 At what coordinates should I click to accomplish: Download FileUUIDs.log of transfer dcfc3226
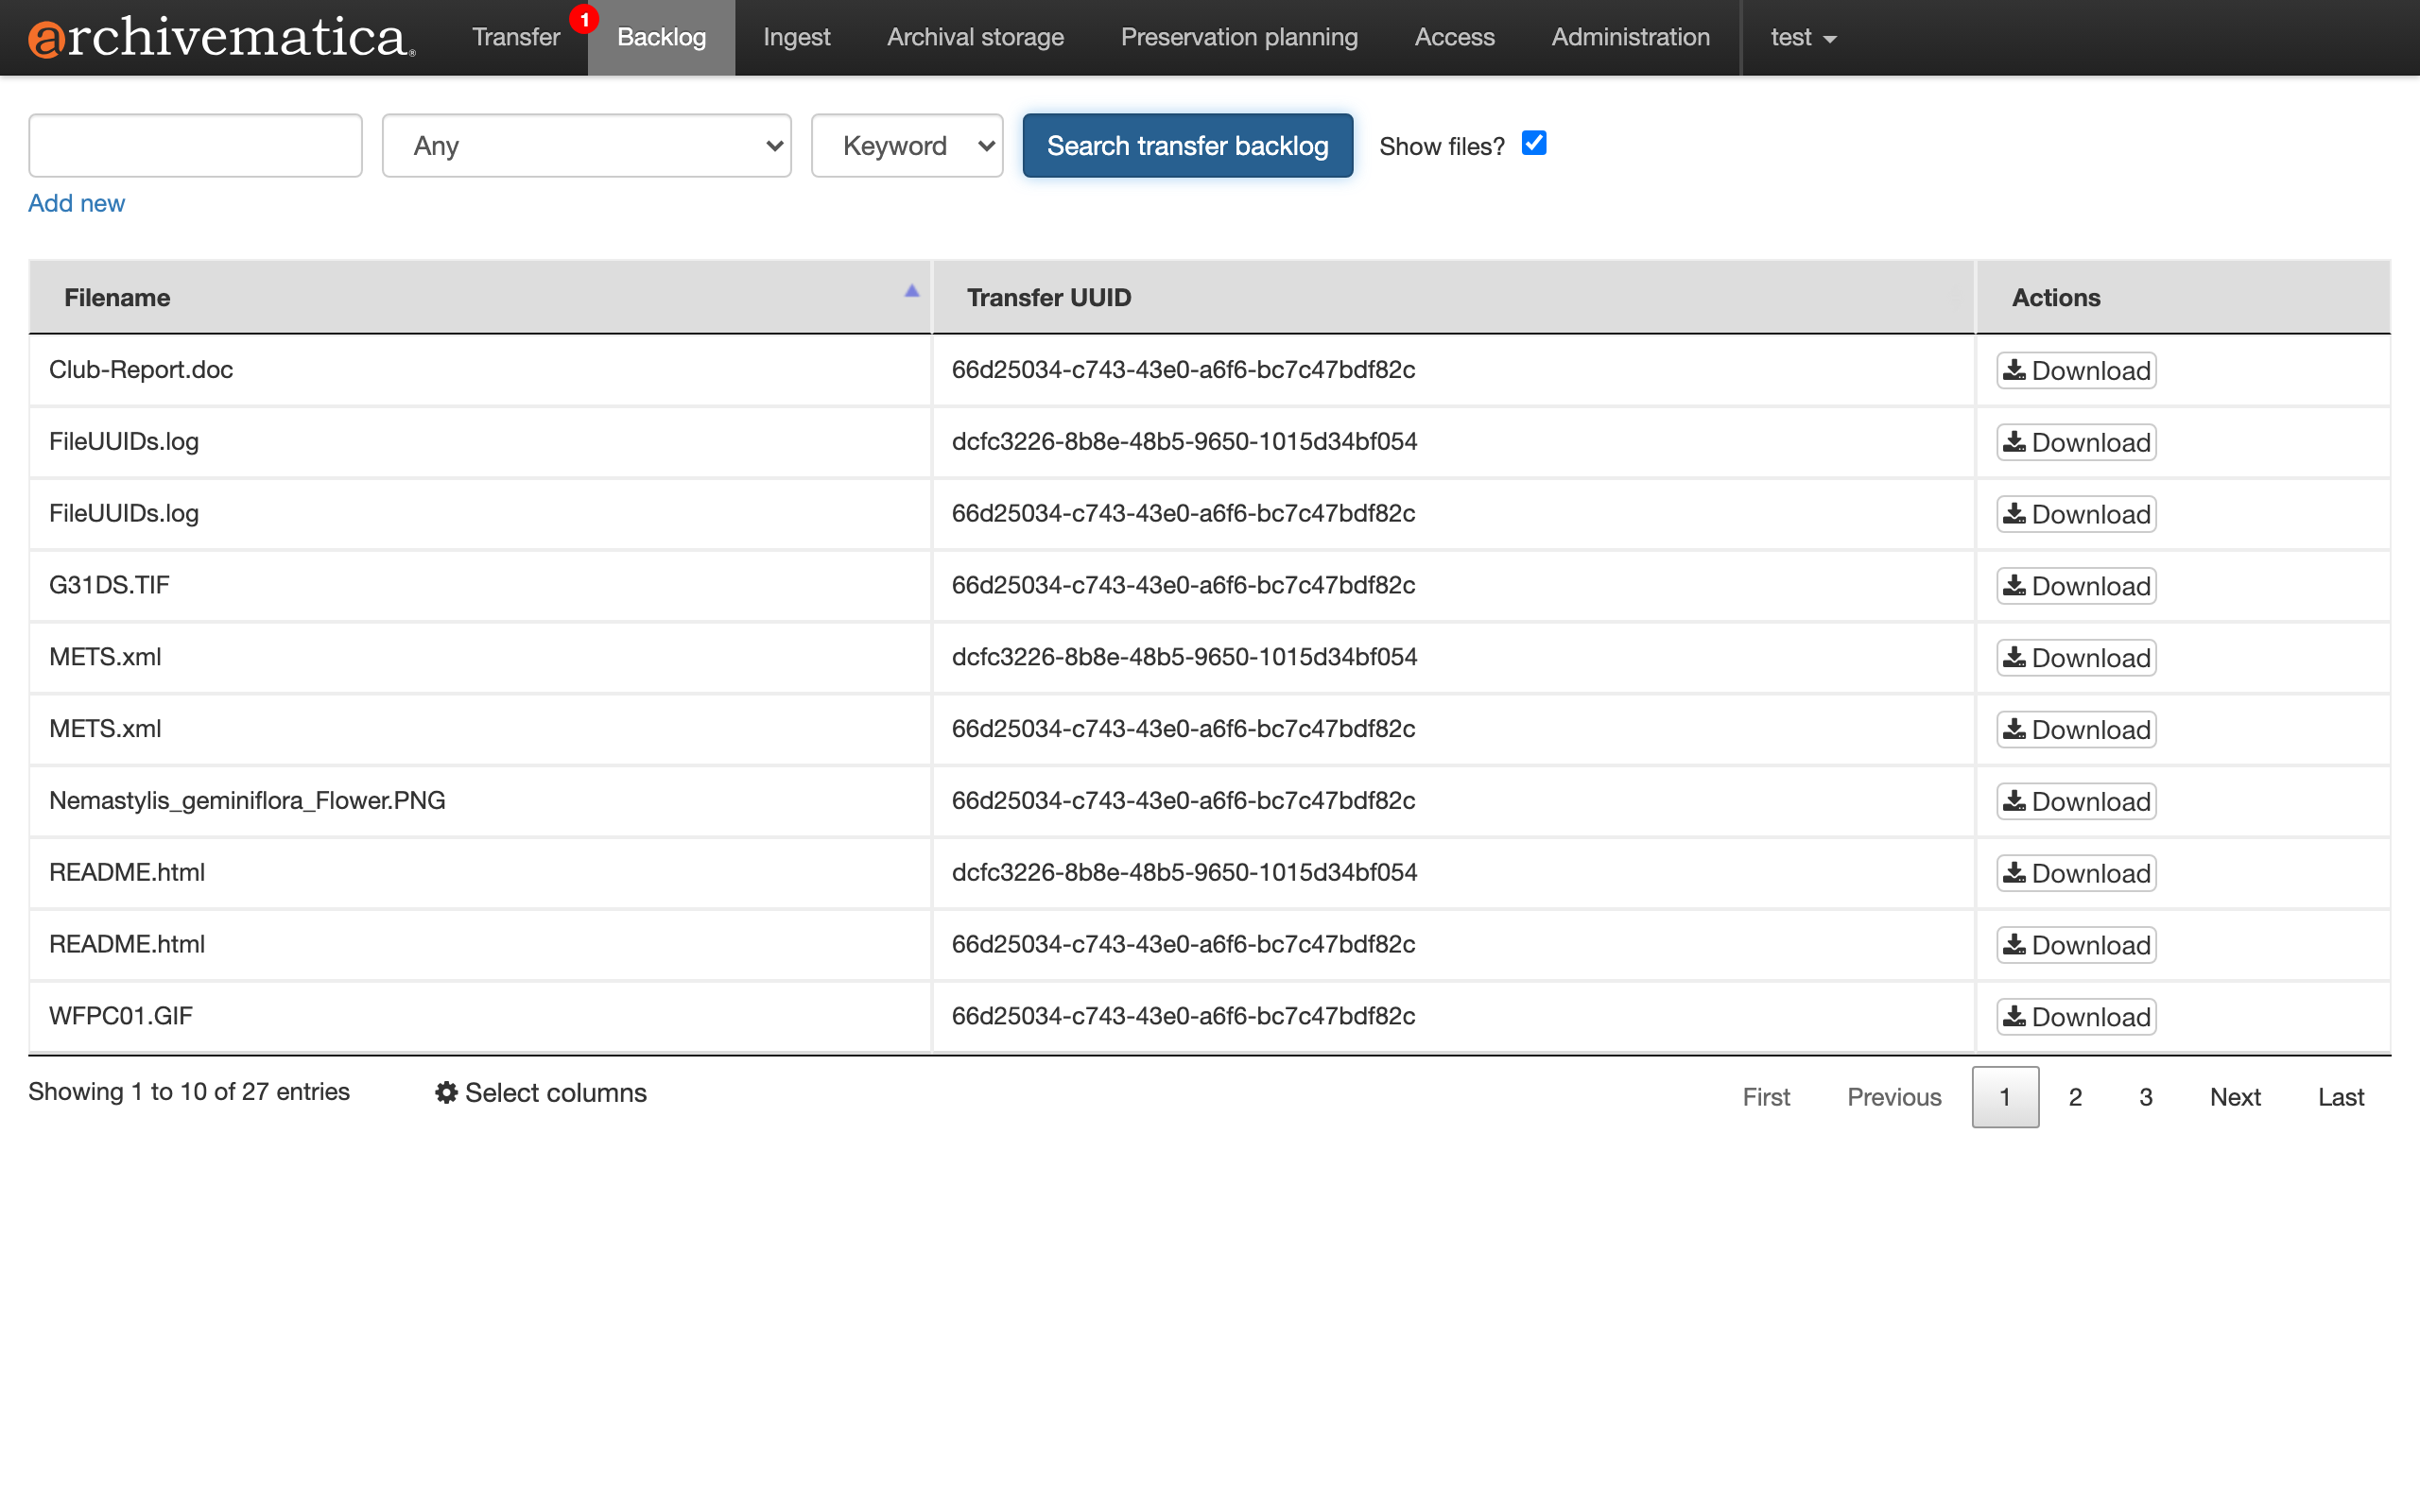click(2076, 442)
